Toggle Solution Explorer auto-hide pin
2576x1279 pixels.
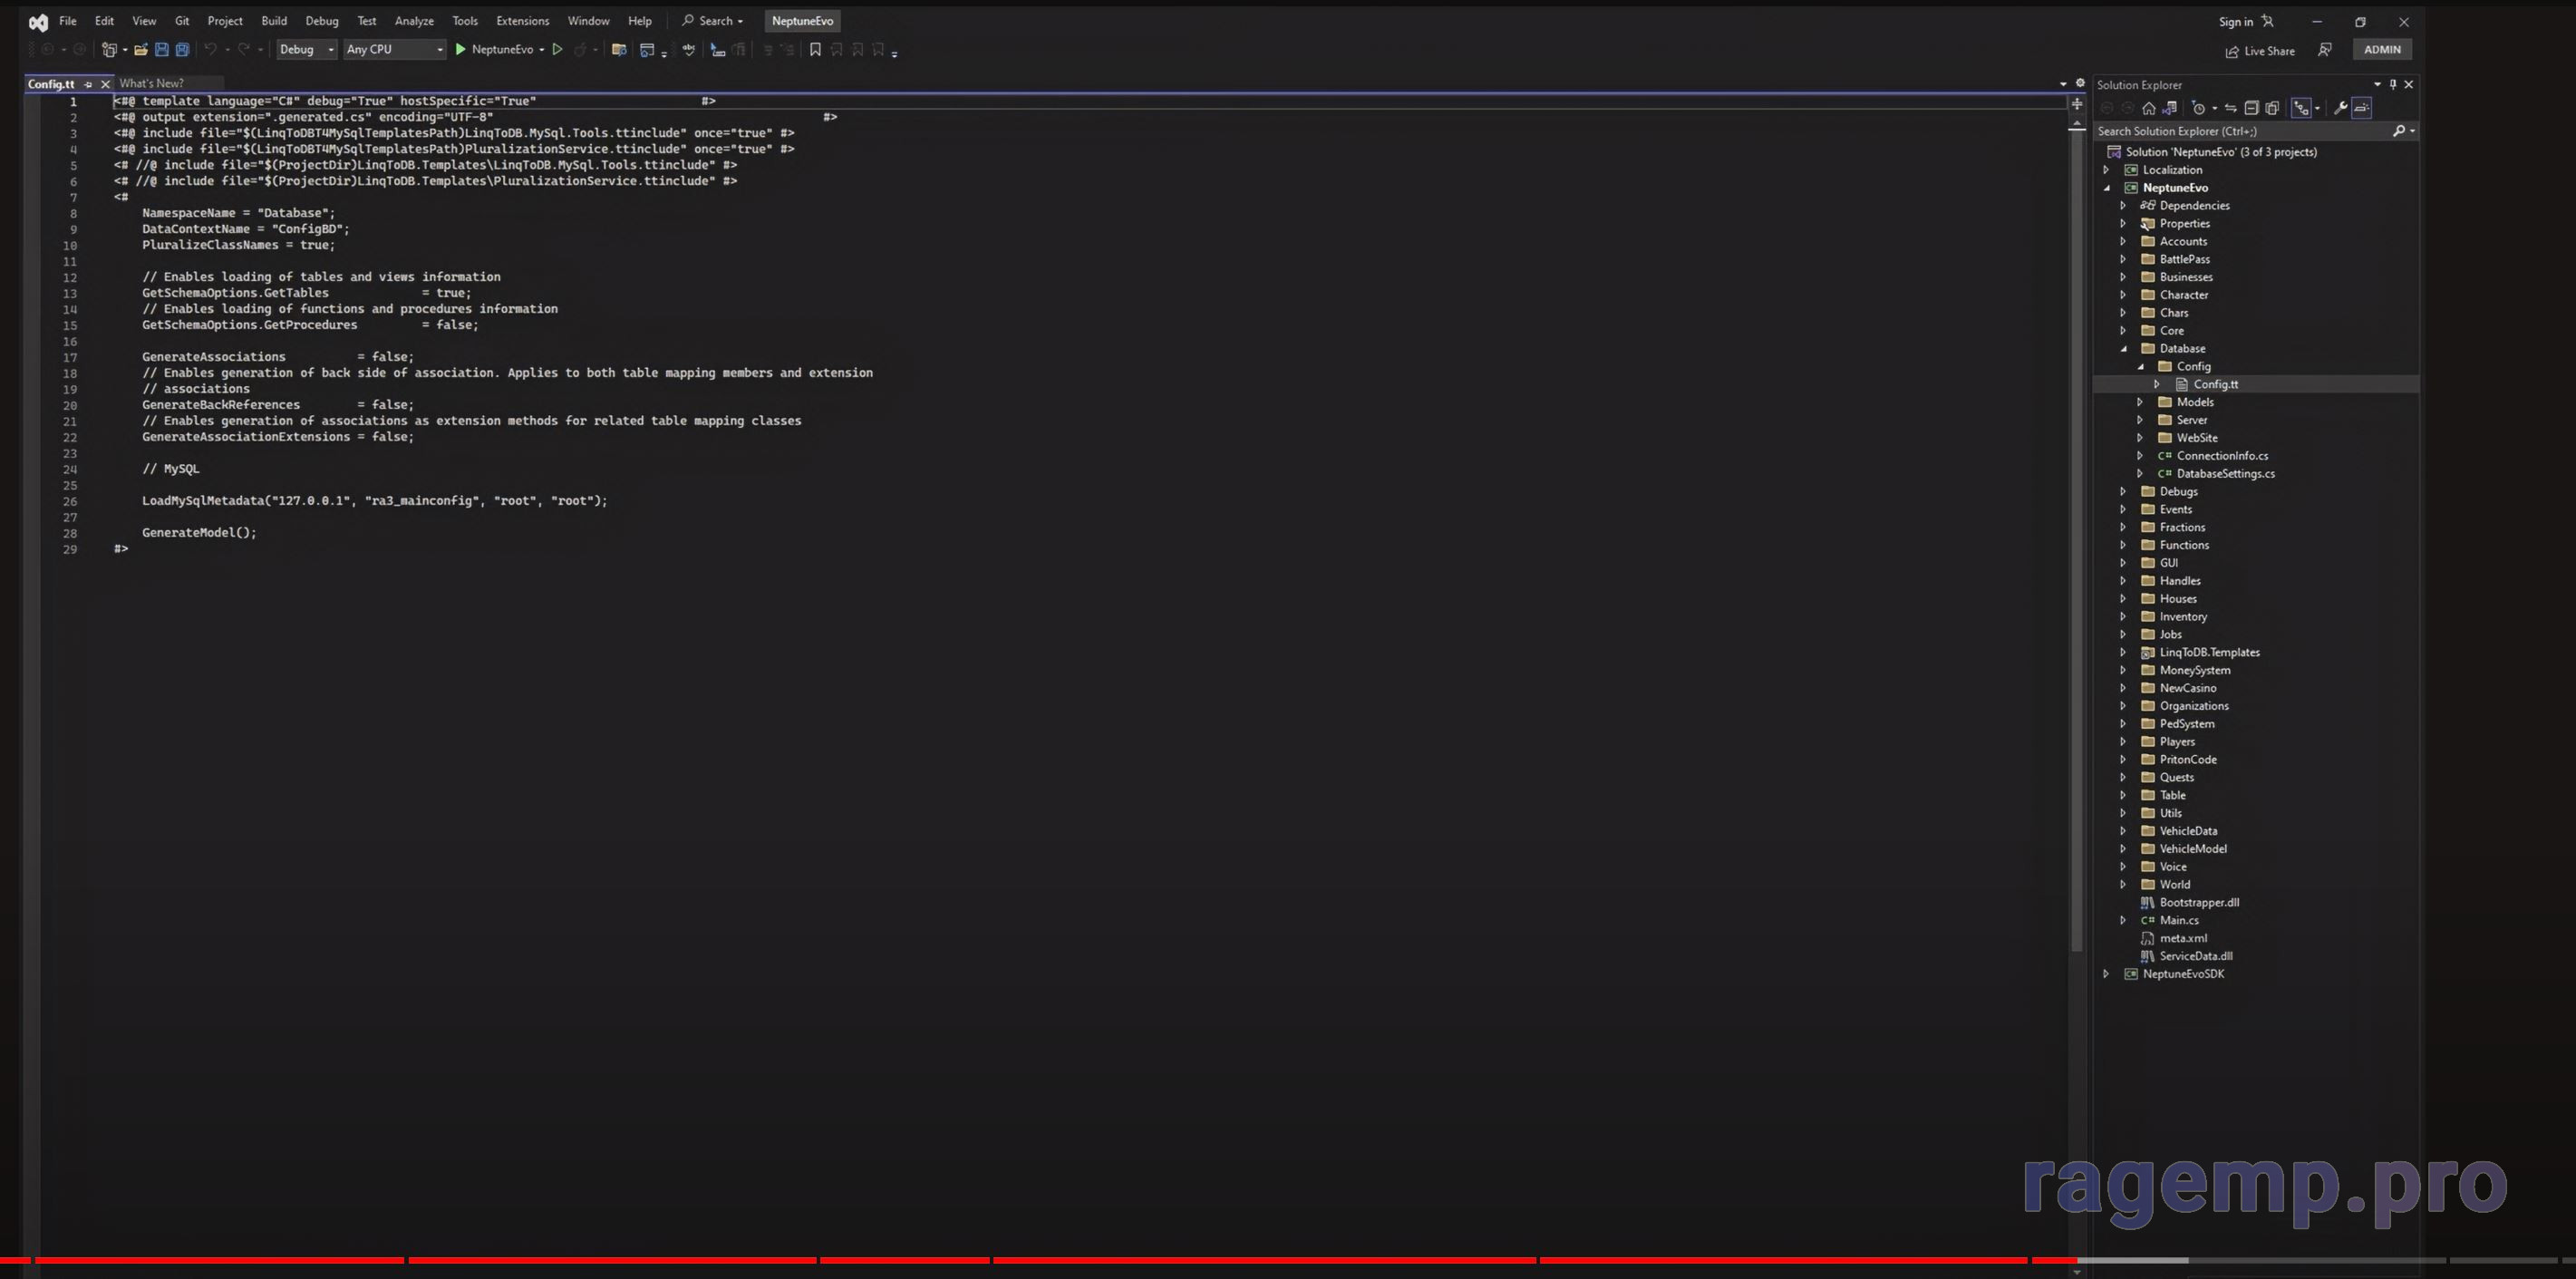click(2393, 84)
